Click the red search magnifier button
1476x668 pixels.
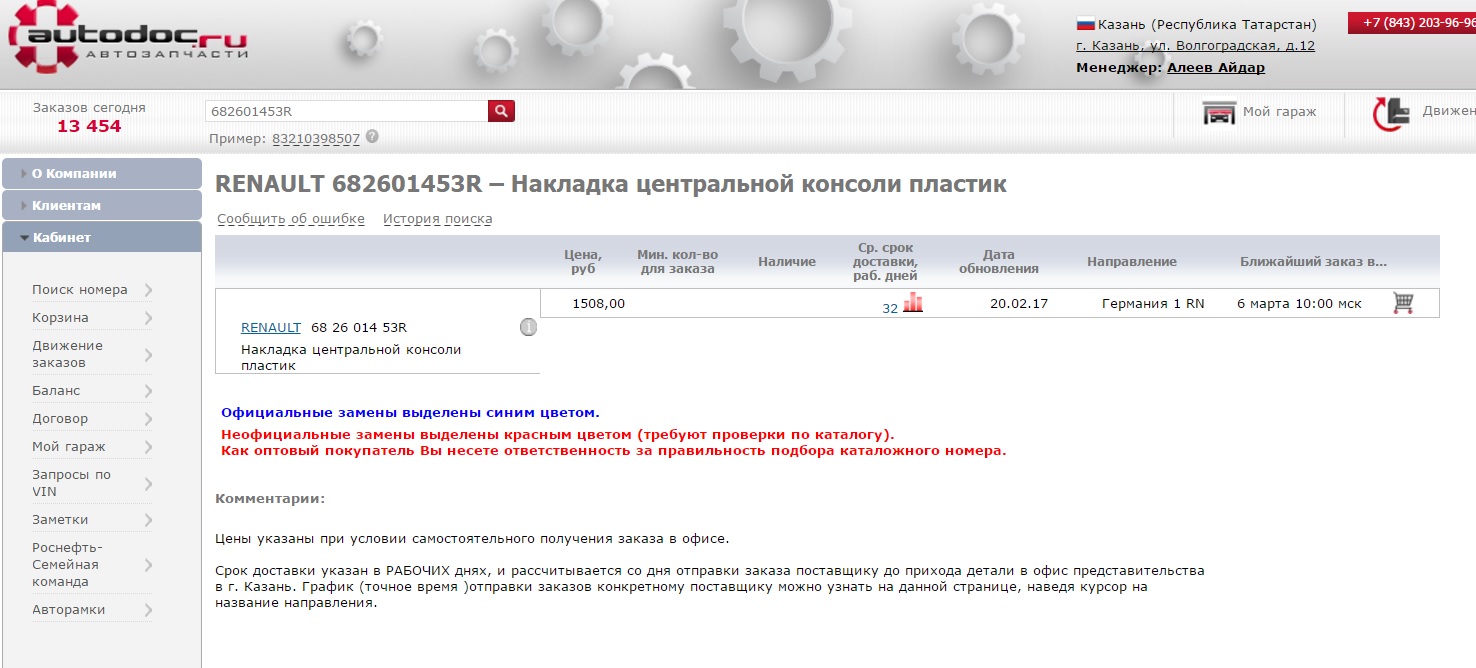click(x=501, y=111)
